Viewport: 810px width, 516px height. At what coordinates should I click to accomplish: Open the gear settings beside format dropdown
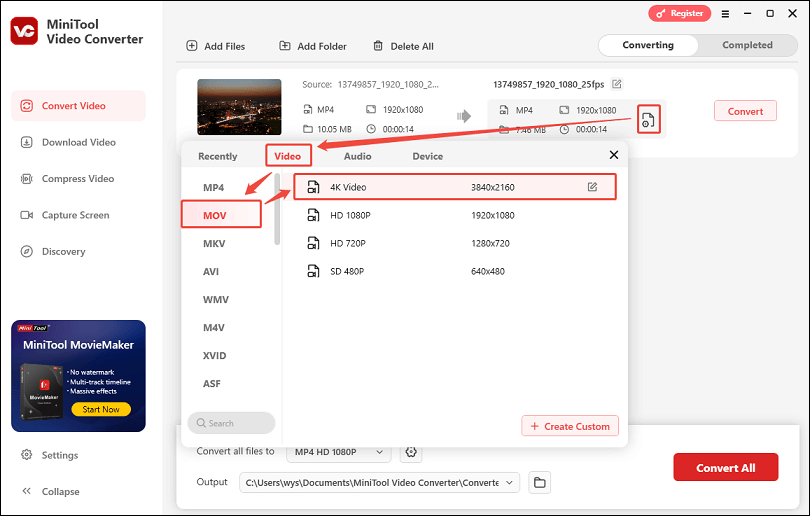click(411, 452)
